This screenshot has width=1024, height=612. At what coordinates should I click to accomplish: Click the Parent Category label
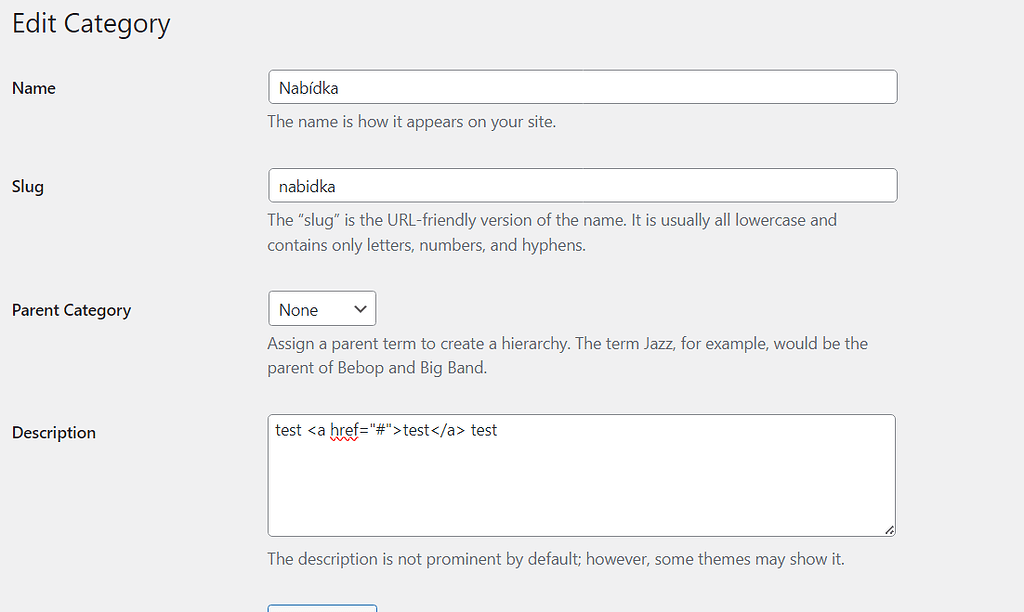click(x=71, y=310)
